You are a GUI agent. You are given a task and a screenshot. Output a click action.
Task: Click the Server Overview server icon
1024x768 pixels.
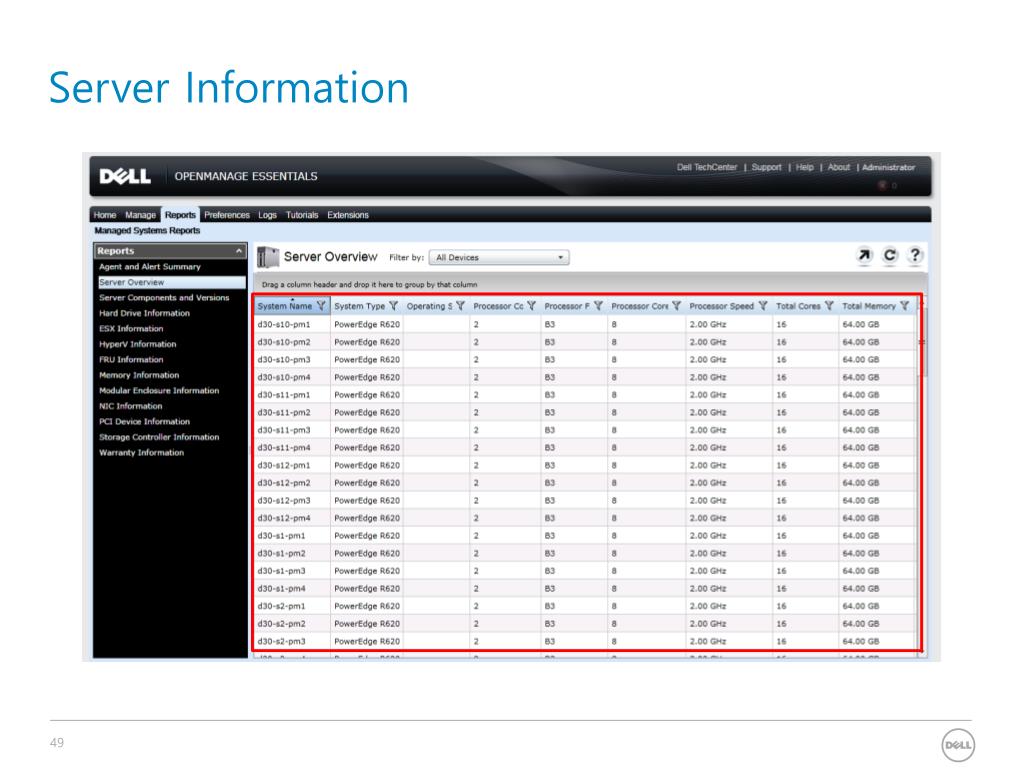pos(267,257)
